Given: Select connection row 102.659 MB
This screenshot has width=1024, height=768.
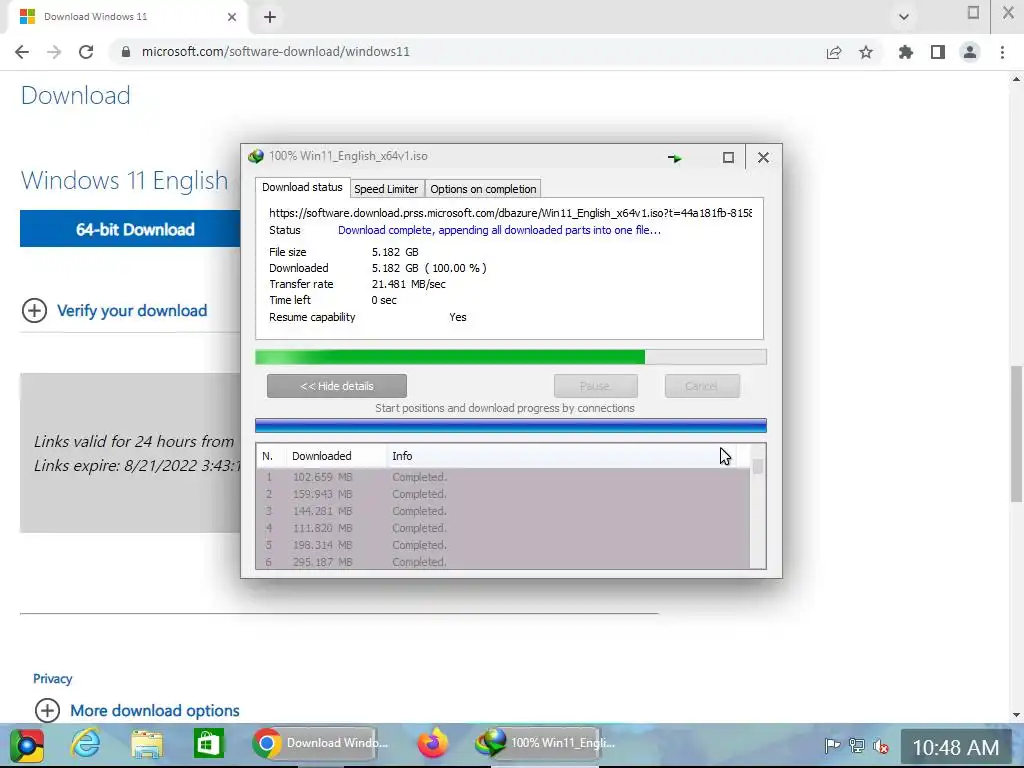Looking at the screenshot, I should point(503,477).
